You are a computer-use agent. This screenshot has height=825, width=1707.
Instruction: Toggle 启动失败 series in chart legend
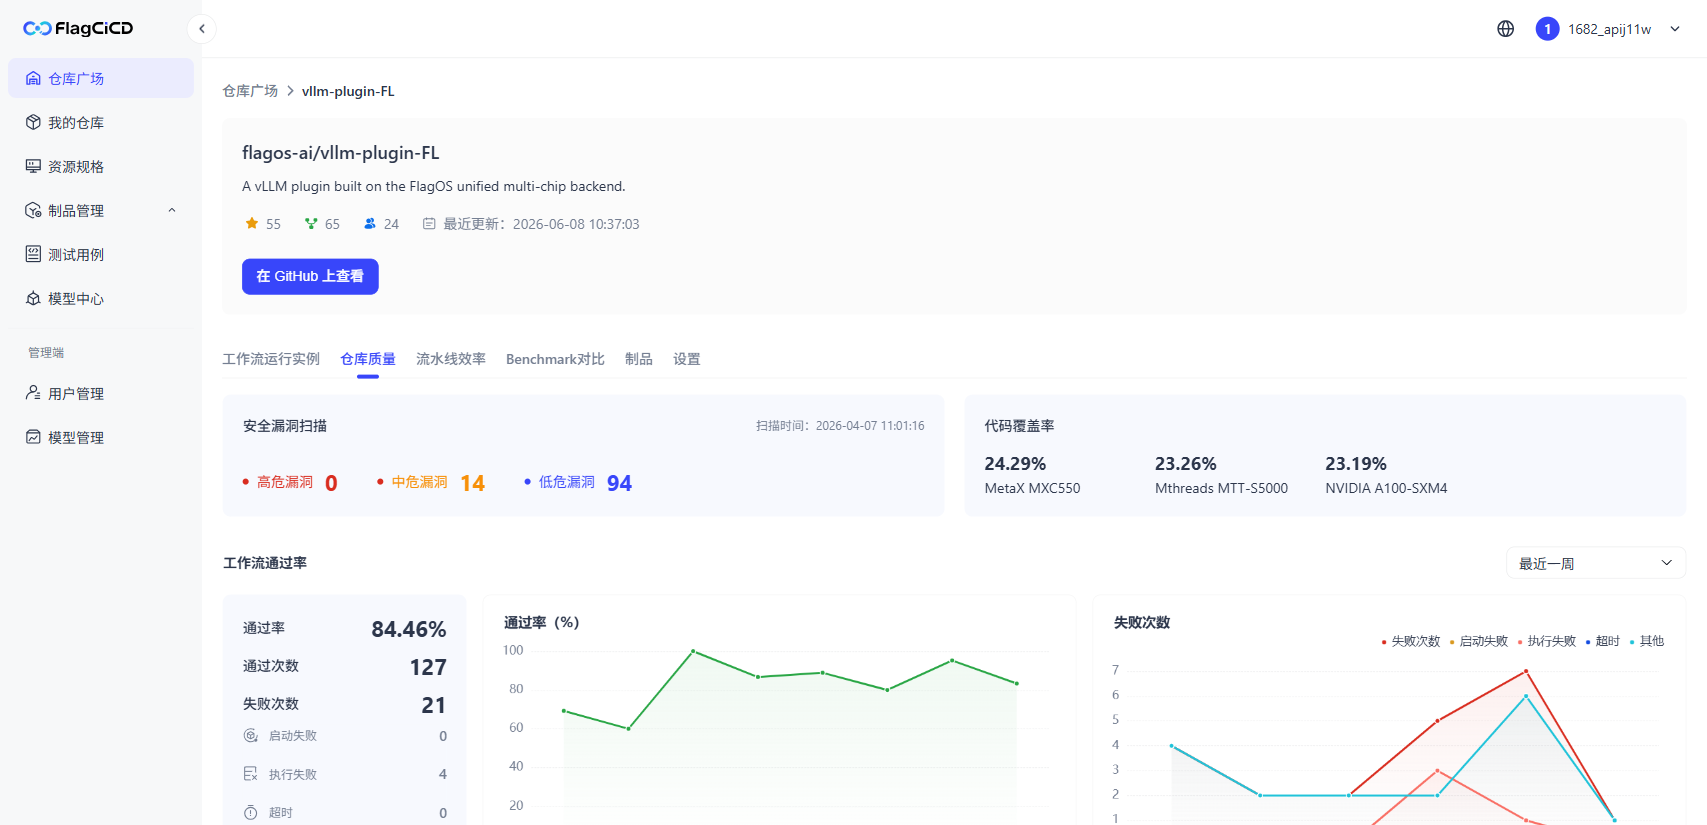(x=1479, y=642)
